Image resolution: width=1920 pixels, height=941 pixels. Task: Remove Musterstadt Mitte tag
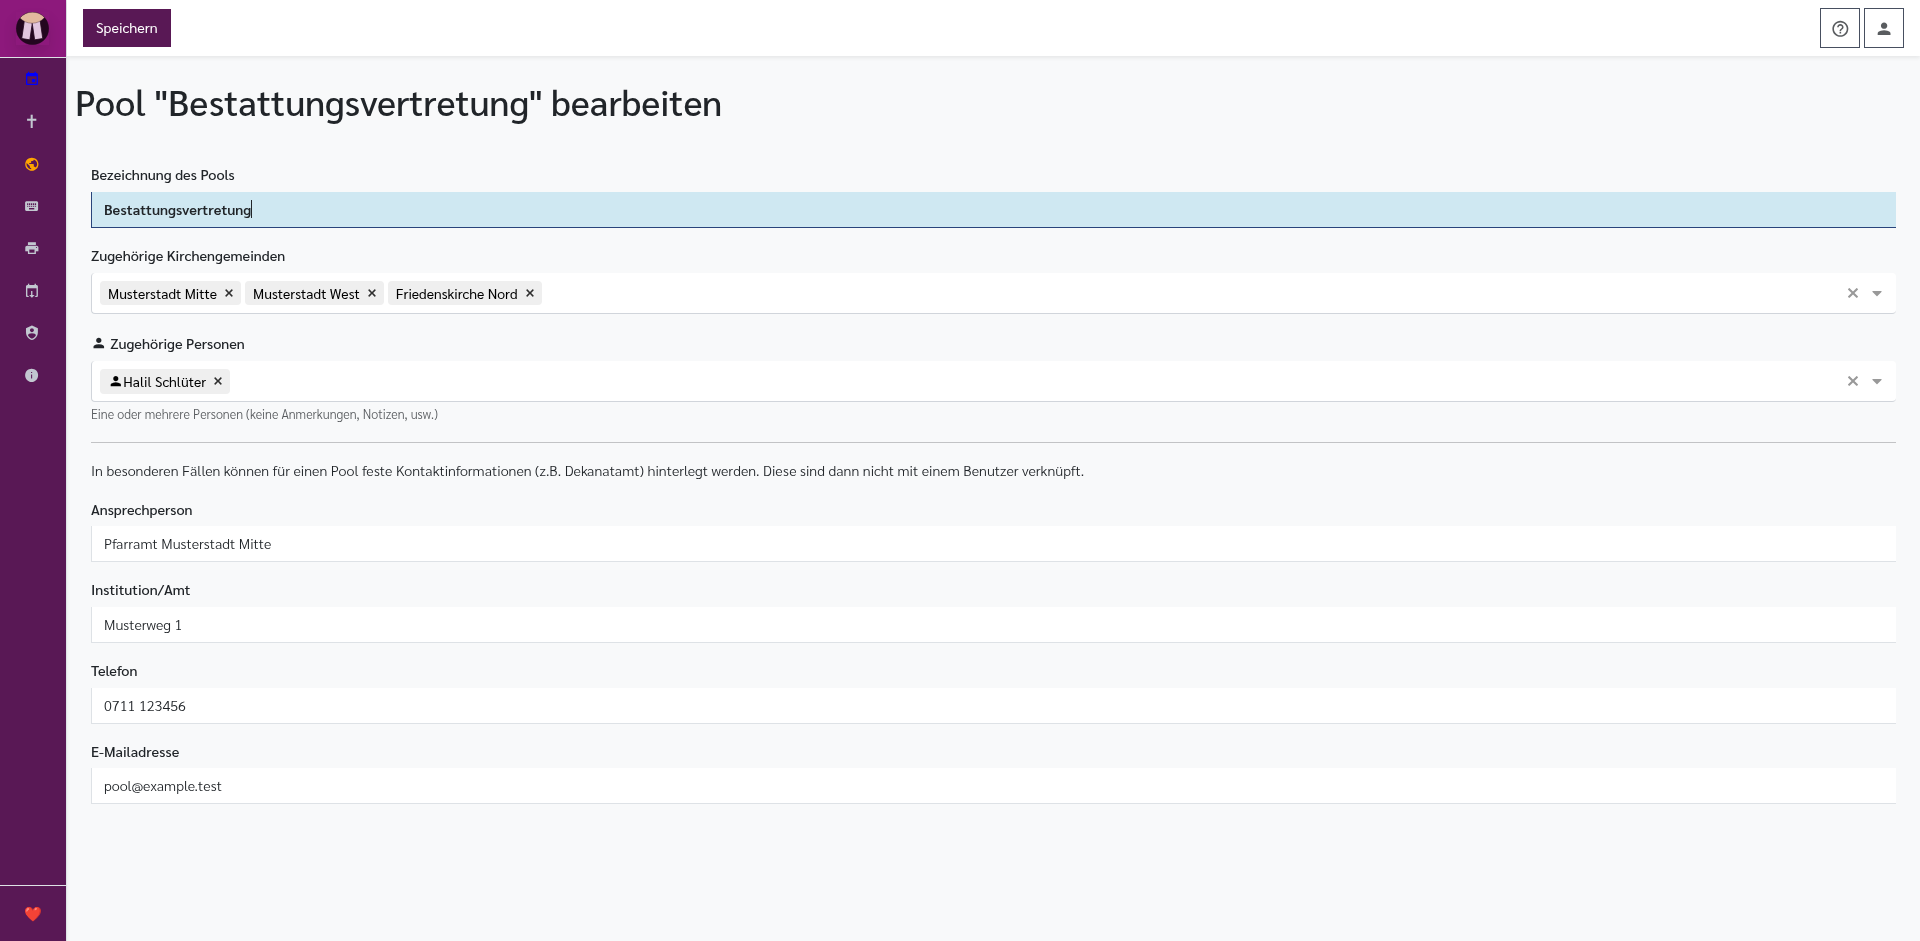point(229,293)
